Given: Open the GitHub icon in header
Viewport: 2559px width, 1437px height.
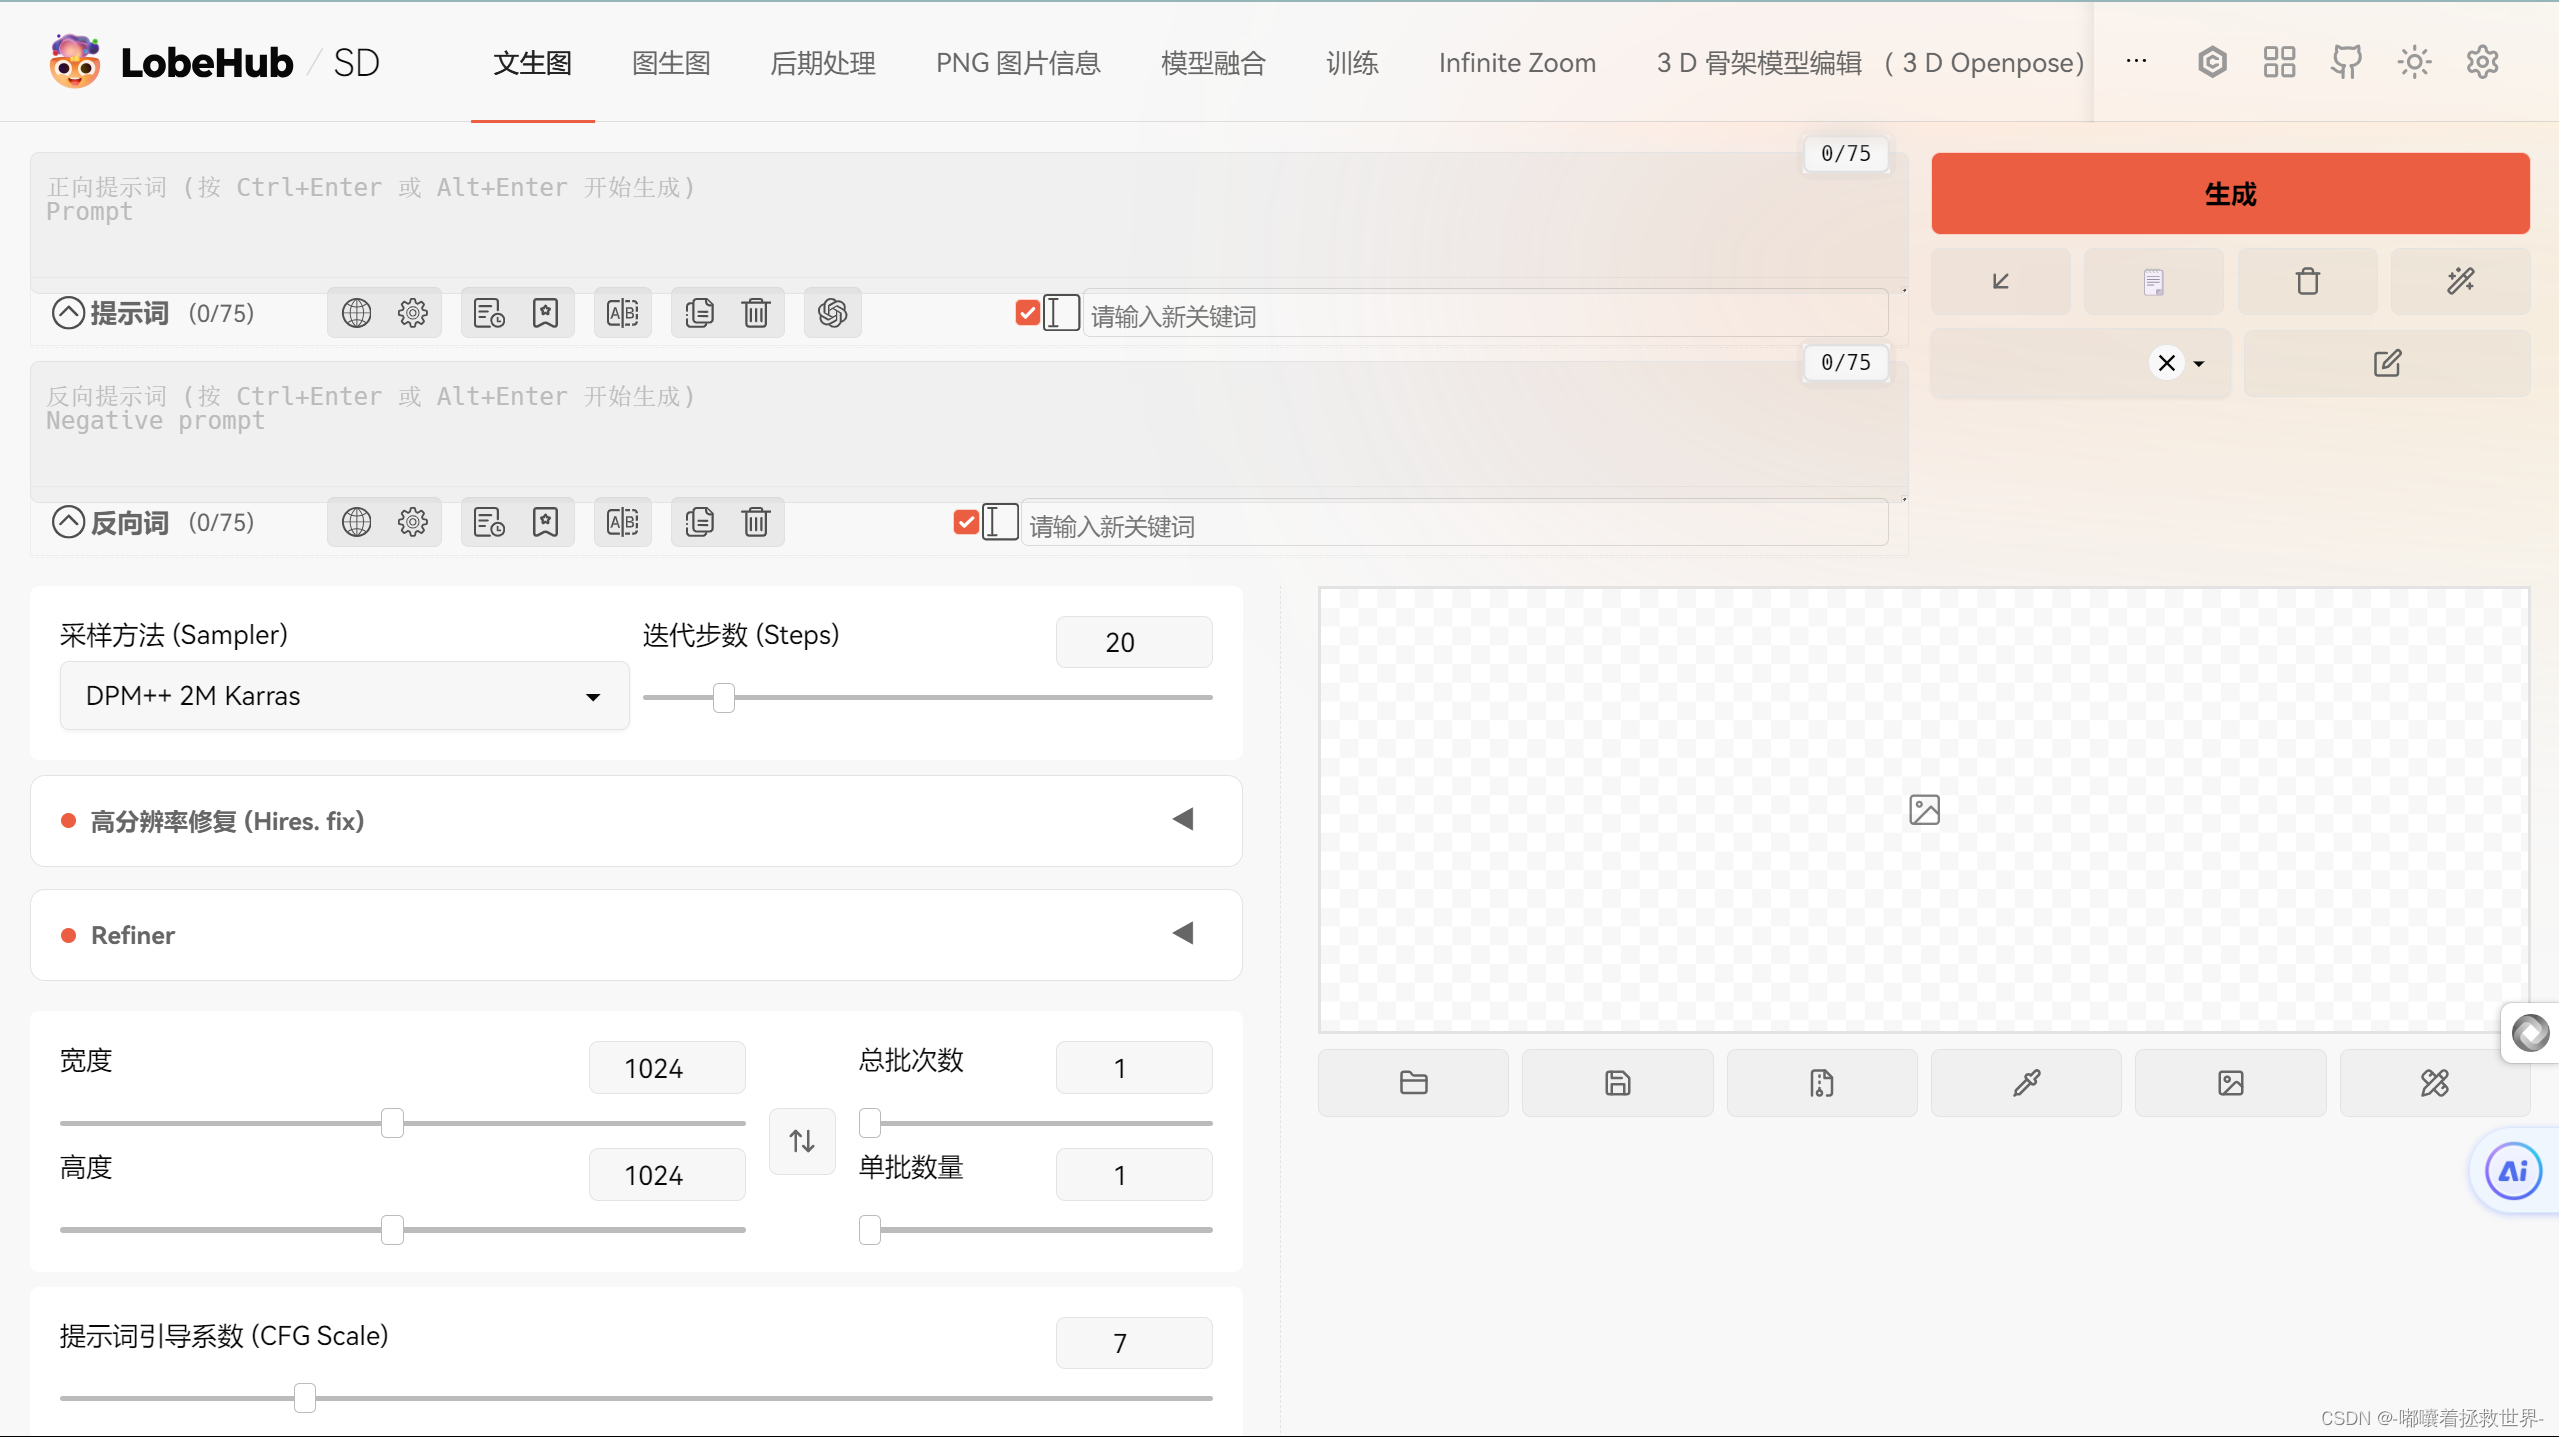Looking at the screenshot, I should 2346,62.
